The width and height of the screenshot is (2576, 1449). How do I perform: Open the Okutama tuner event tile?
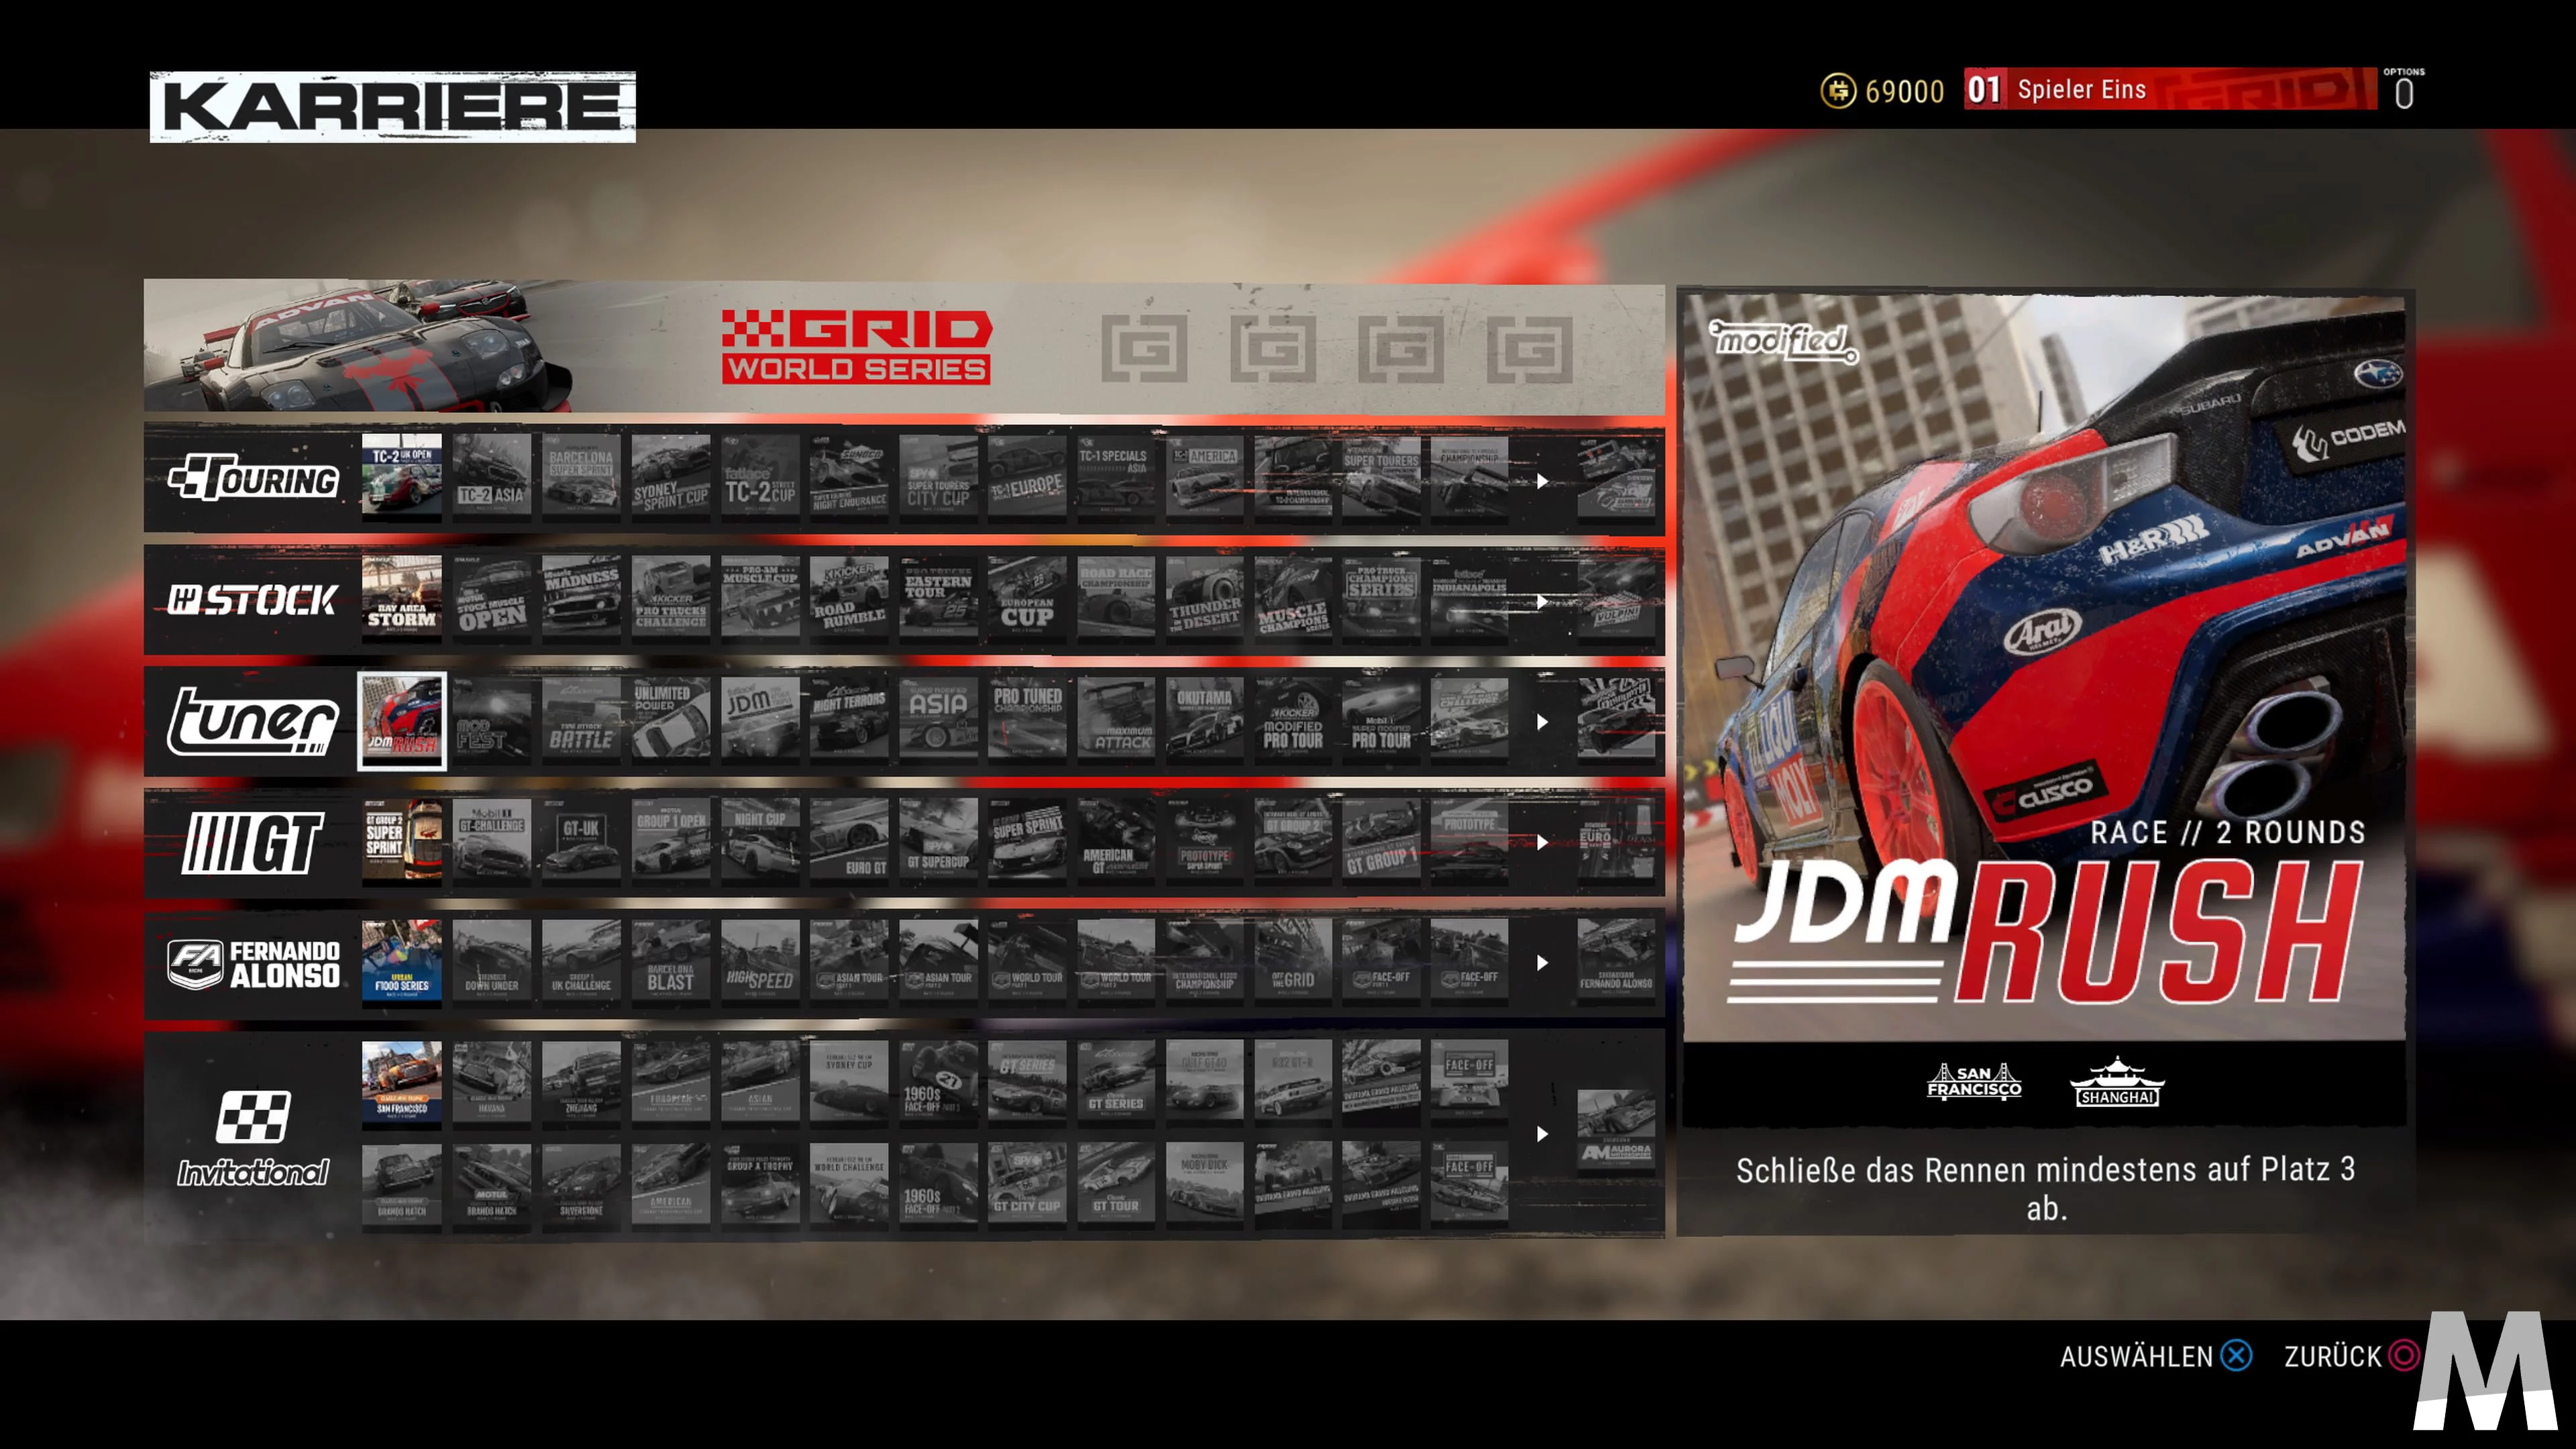click(1205, 720)
